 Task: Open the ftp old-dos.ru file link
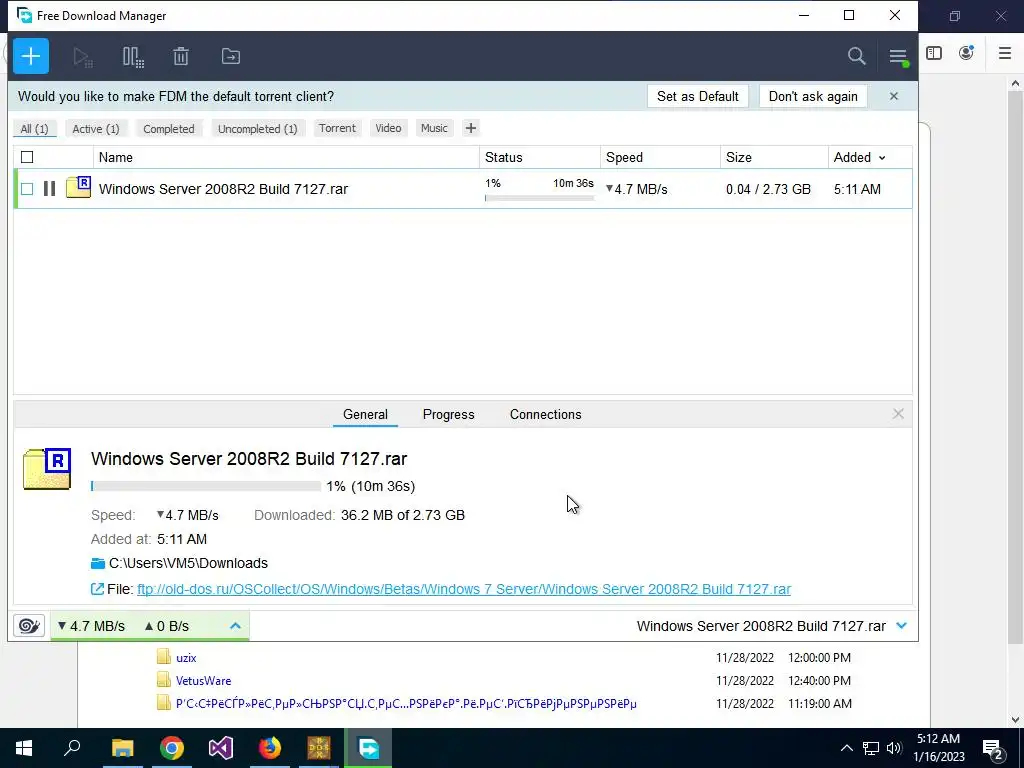click(x=464, y=589)
